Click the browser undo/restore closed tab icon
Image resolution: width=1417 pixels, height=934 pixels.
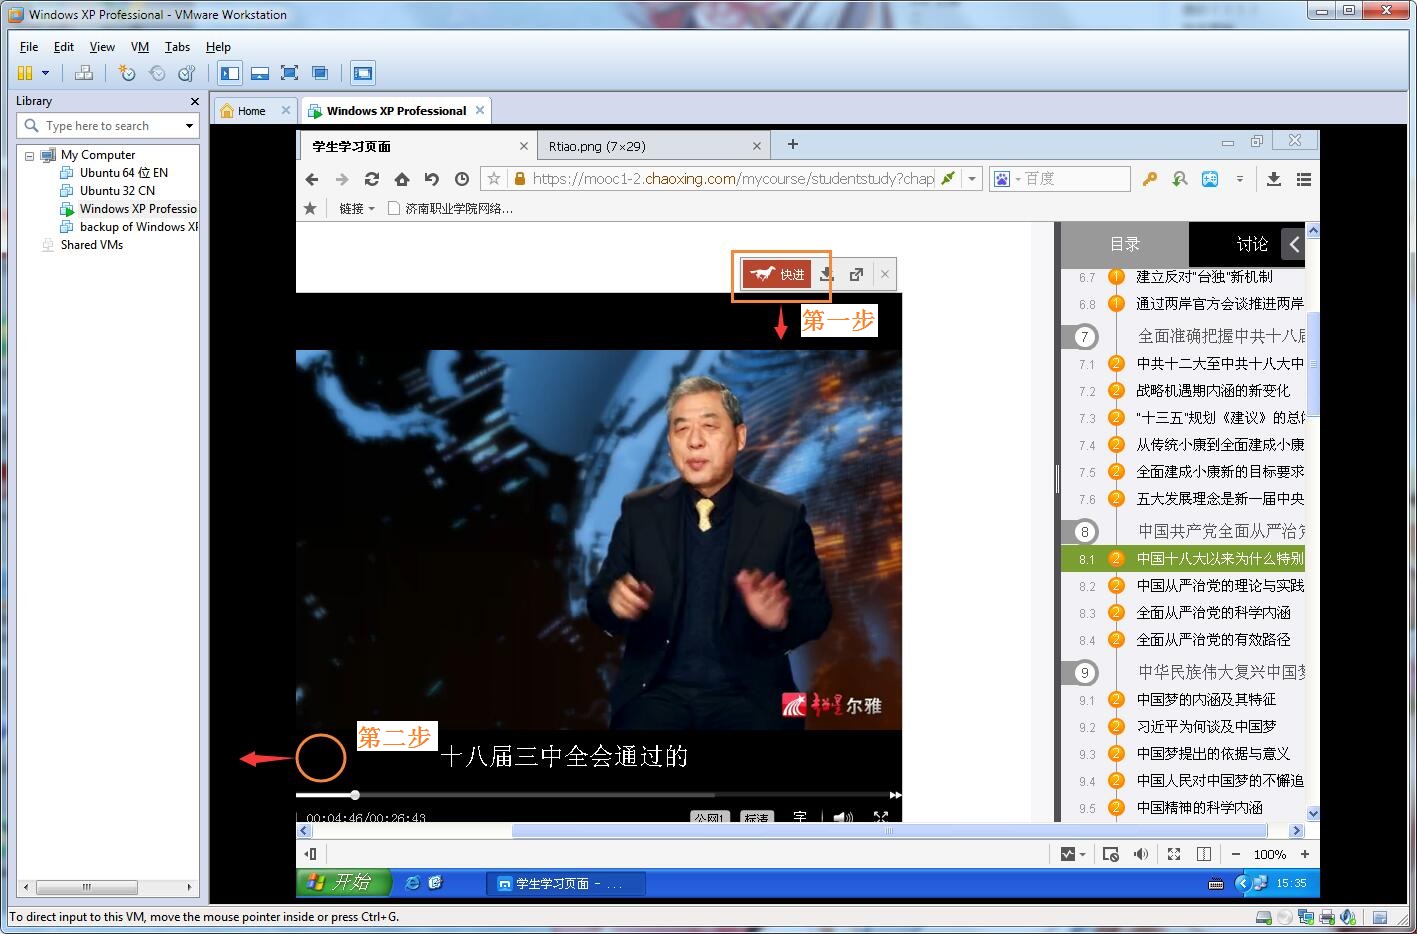click(432, 179)
